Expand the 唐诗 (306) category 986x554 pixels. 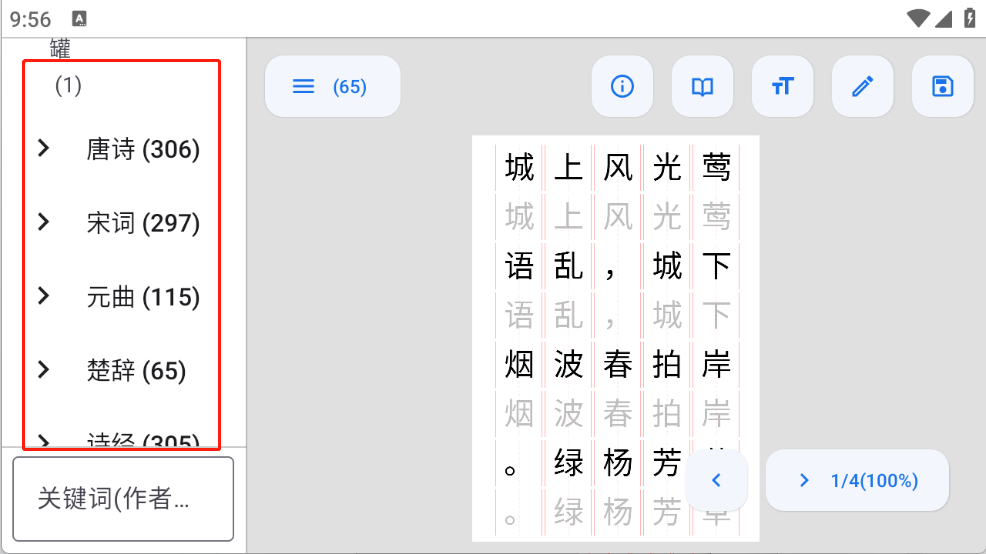coord(43,149)
